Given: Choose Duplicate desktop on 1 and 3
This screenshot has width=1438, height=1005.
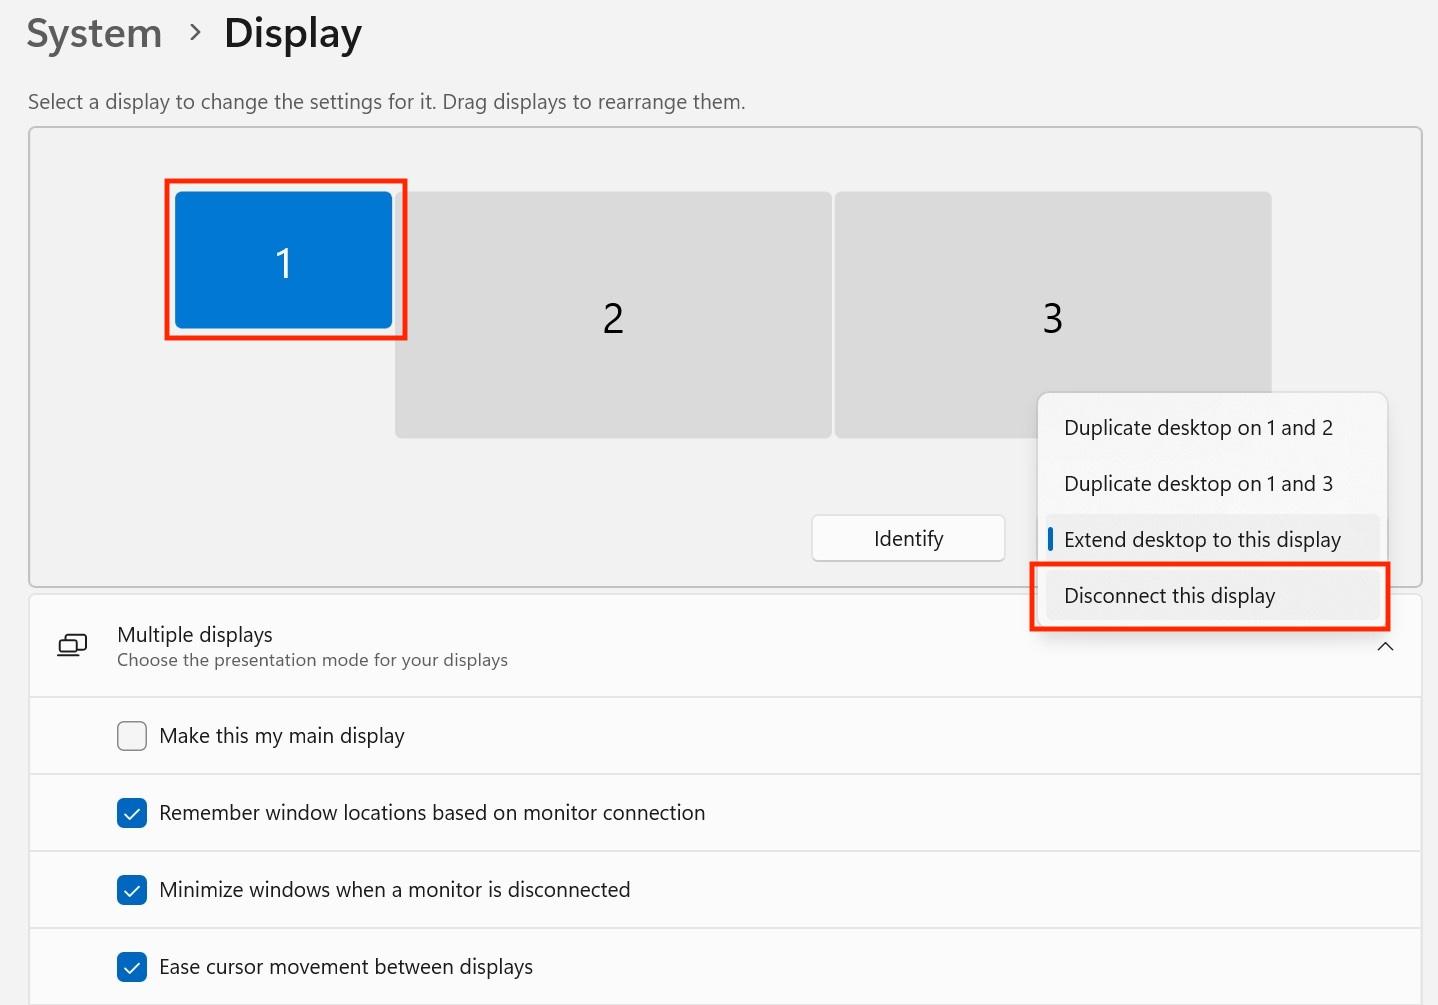Looking at the screenshot, I should (1198, 484).
